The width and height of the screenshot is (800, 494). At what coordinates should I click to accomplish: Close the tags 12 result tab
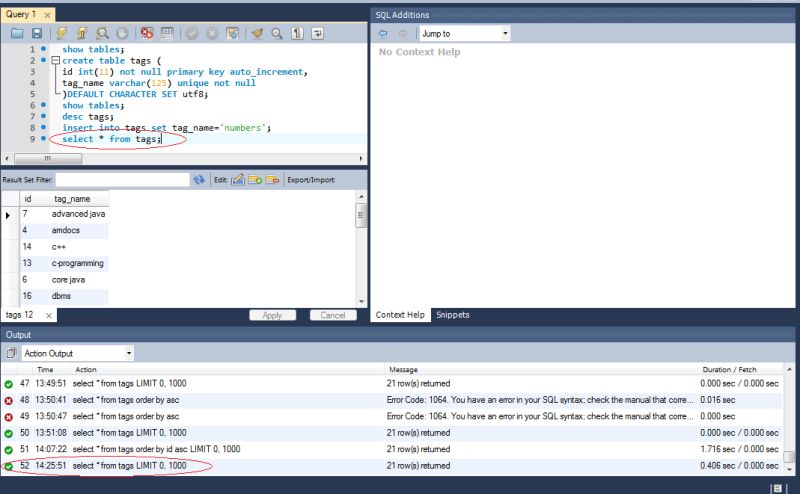coord(49,316)
